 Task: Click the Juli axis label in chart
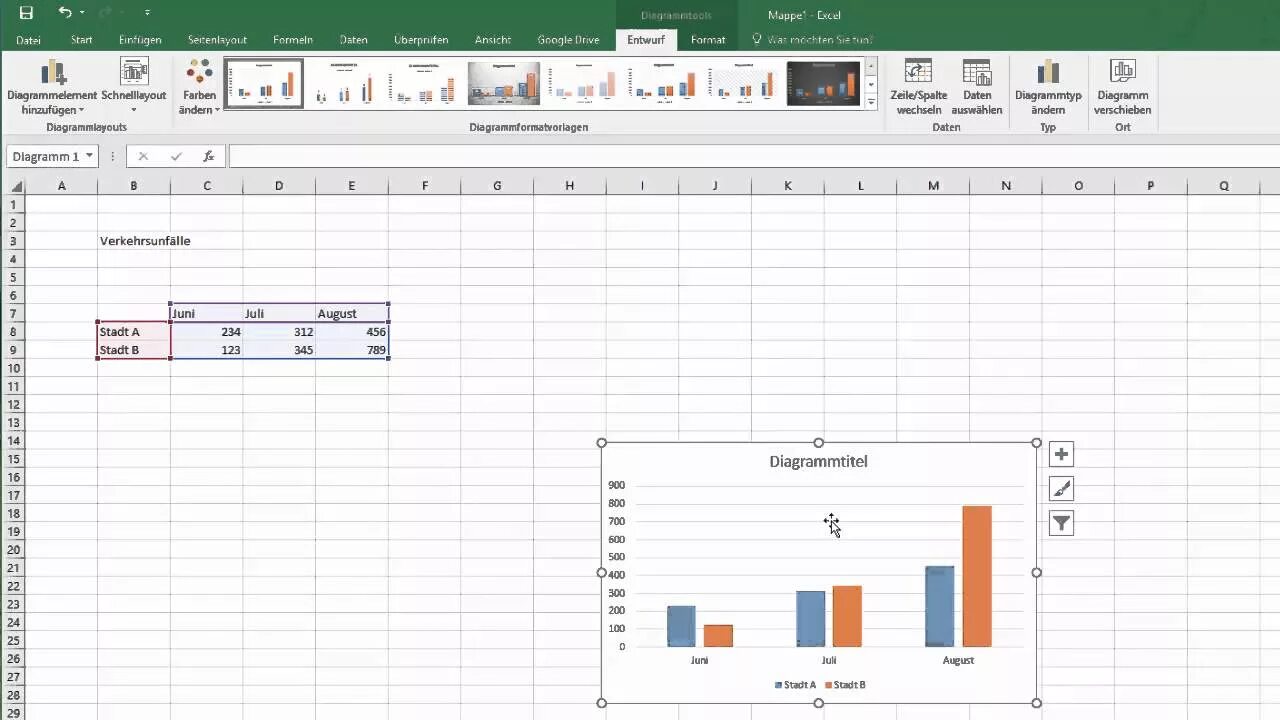pos(829,660)
